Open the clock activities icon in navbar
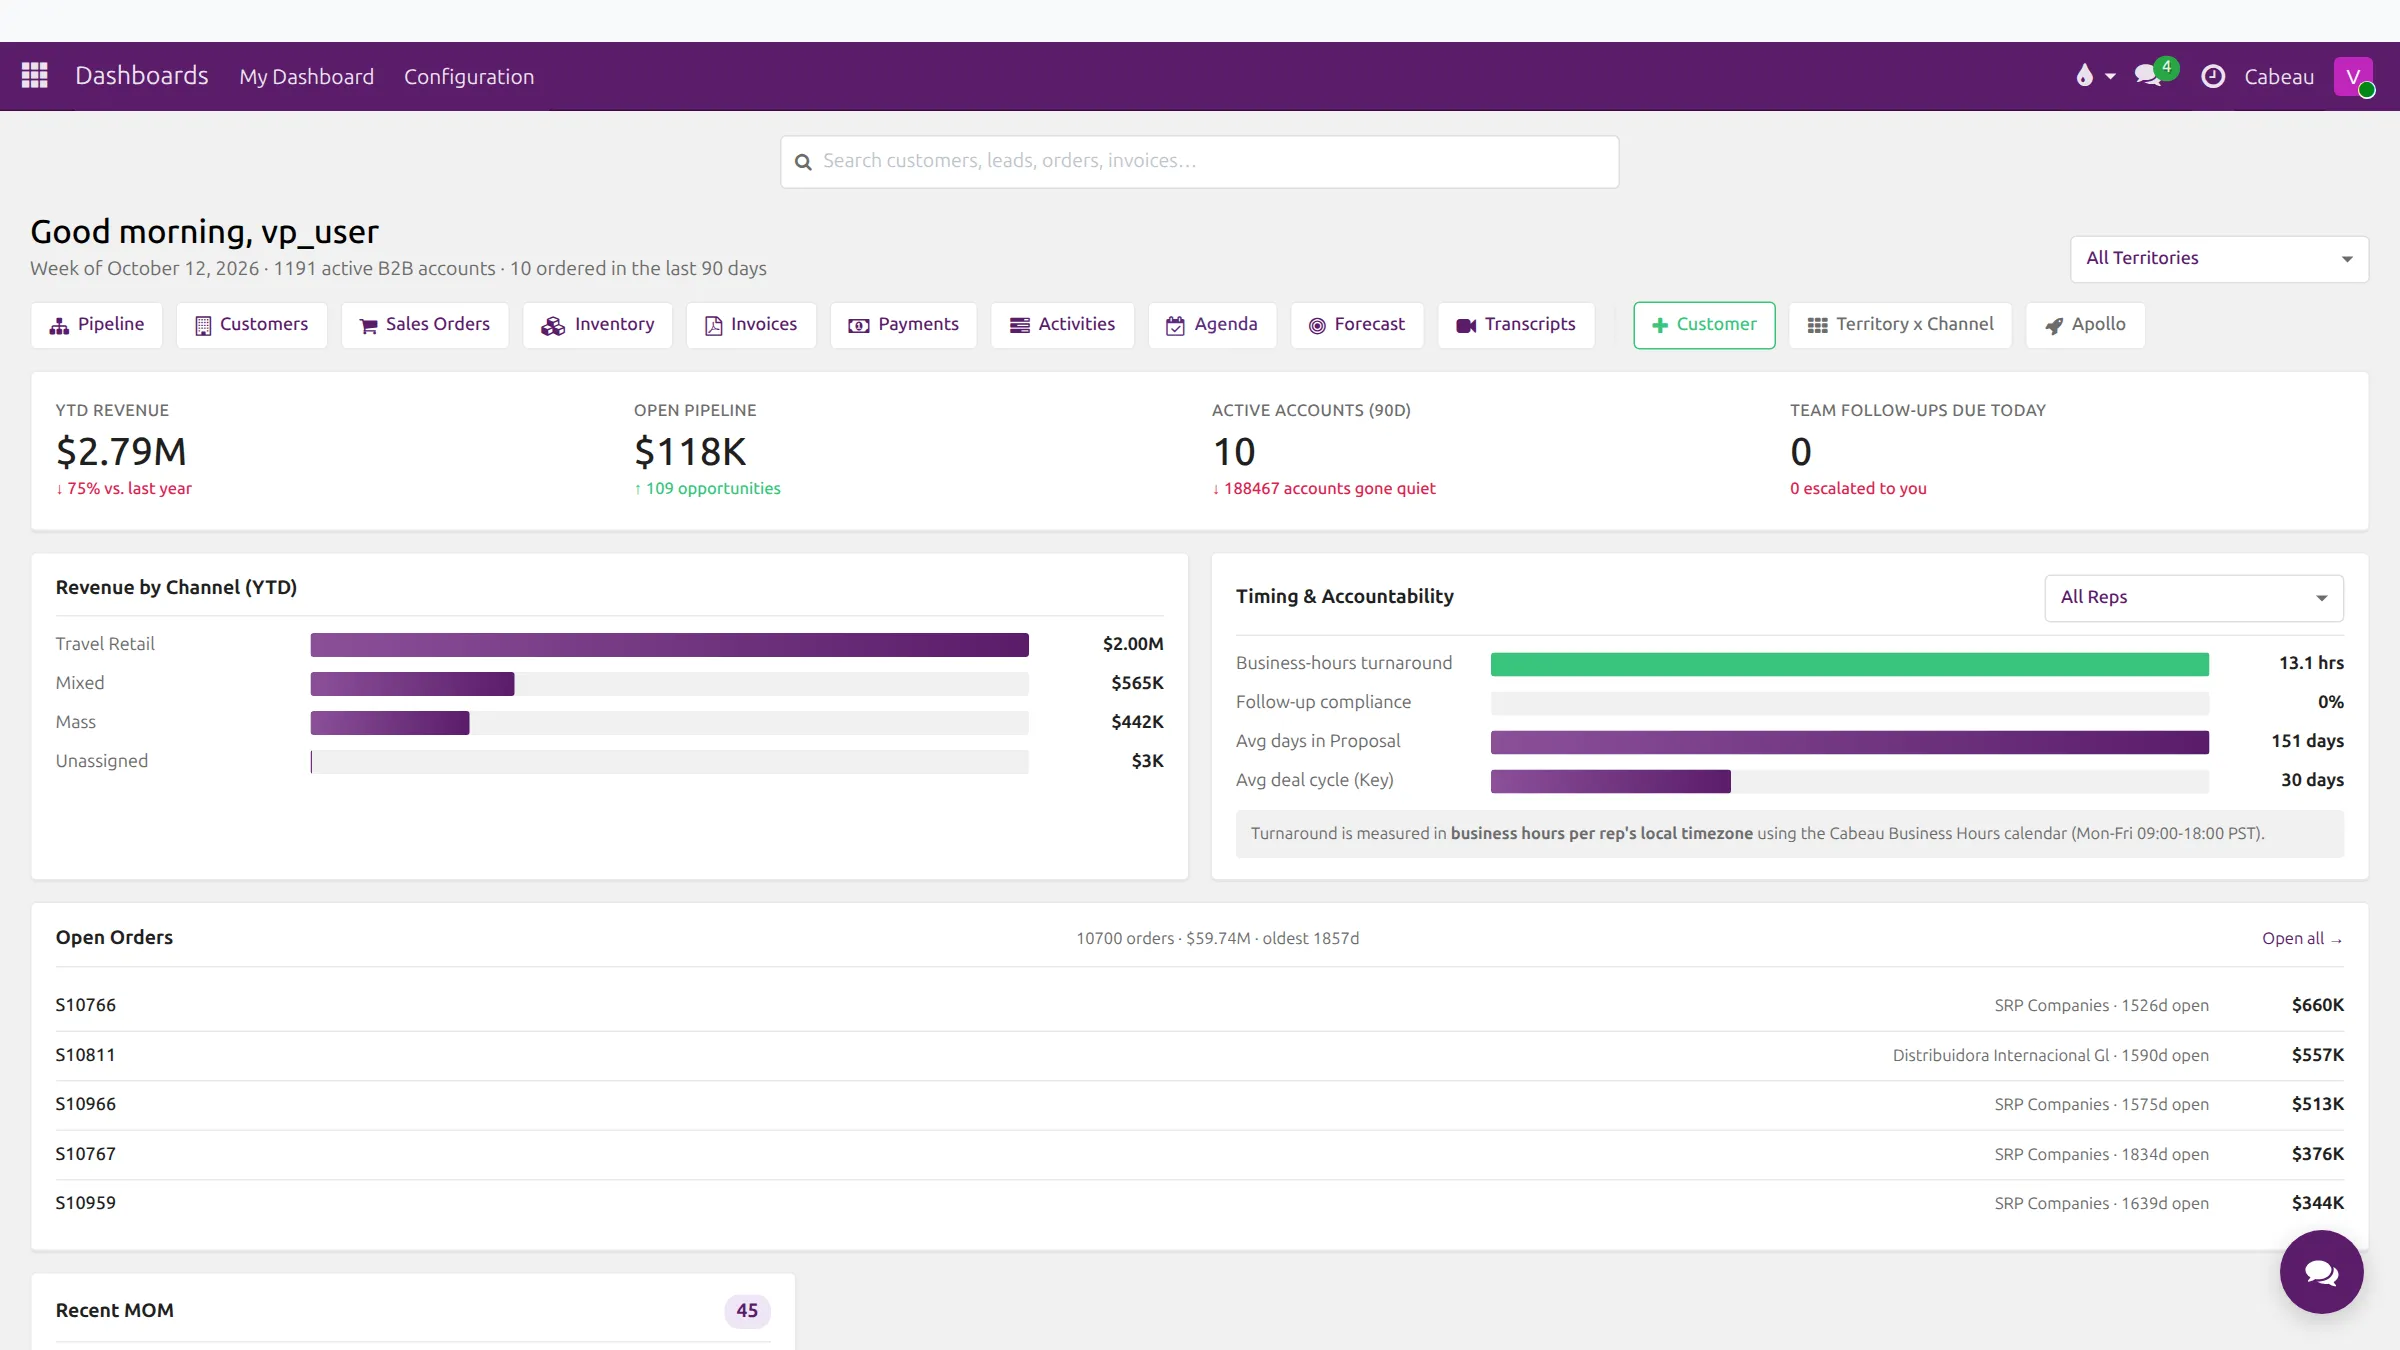 click(x=2213, y=76)
